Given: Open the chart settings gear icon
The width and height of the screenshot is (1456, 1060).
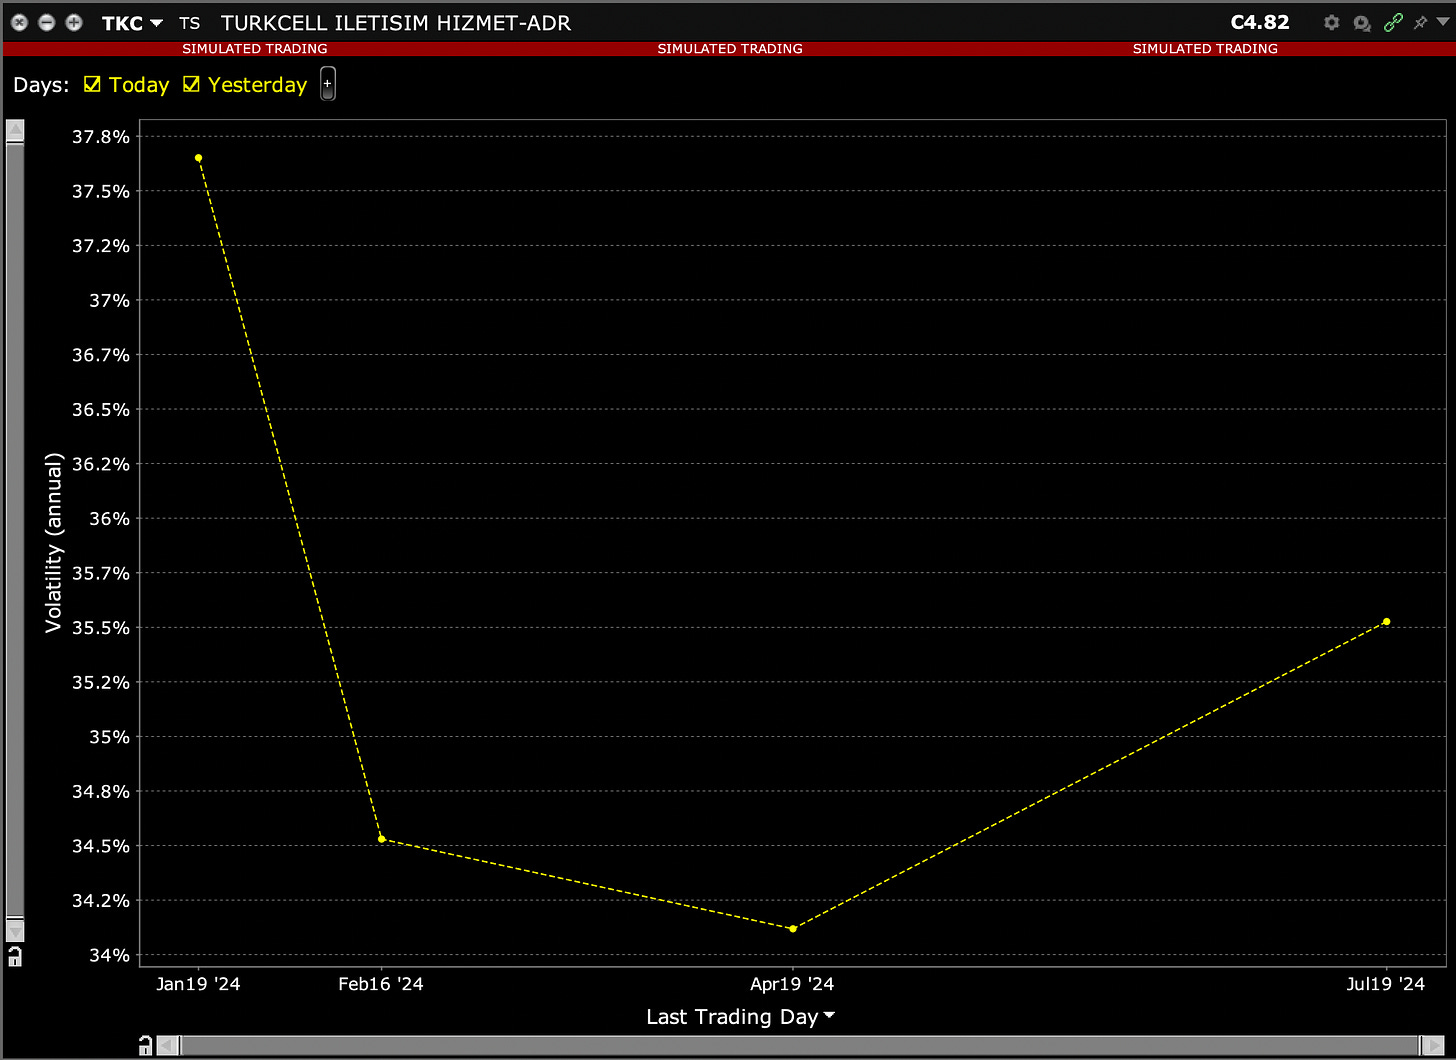Looking at the screenshot, I should (x=1331, y=22).
